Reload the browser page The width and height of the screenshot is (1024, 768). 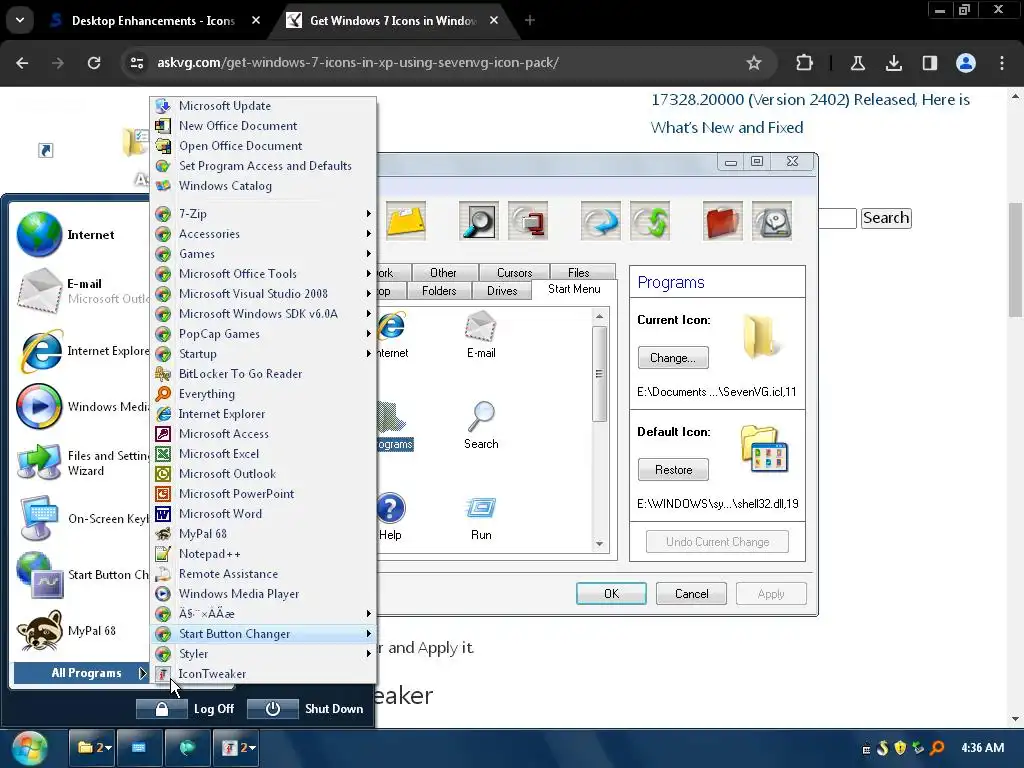(94, 63)
